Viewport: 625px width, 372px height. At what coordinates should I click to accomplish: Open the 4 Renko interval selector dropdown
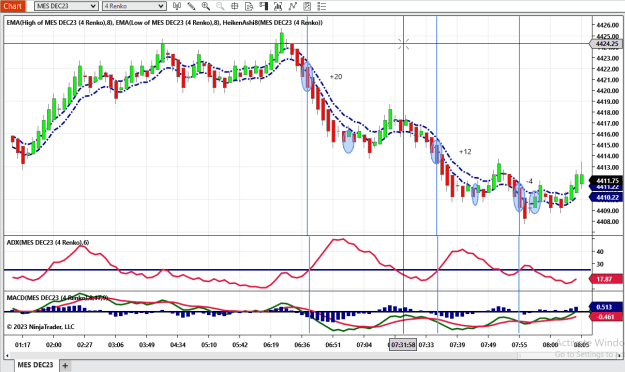tap(134, 6)
